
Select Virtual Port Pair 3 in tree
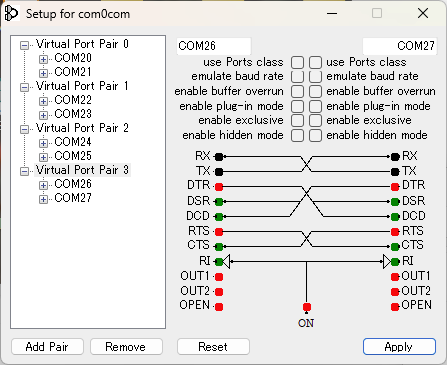[82, 170]
